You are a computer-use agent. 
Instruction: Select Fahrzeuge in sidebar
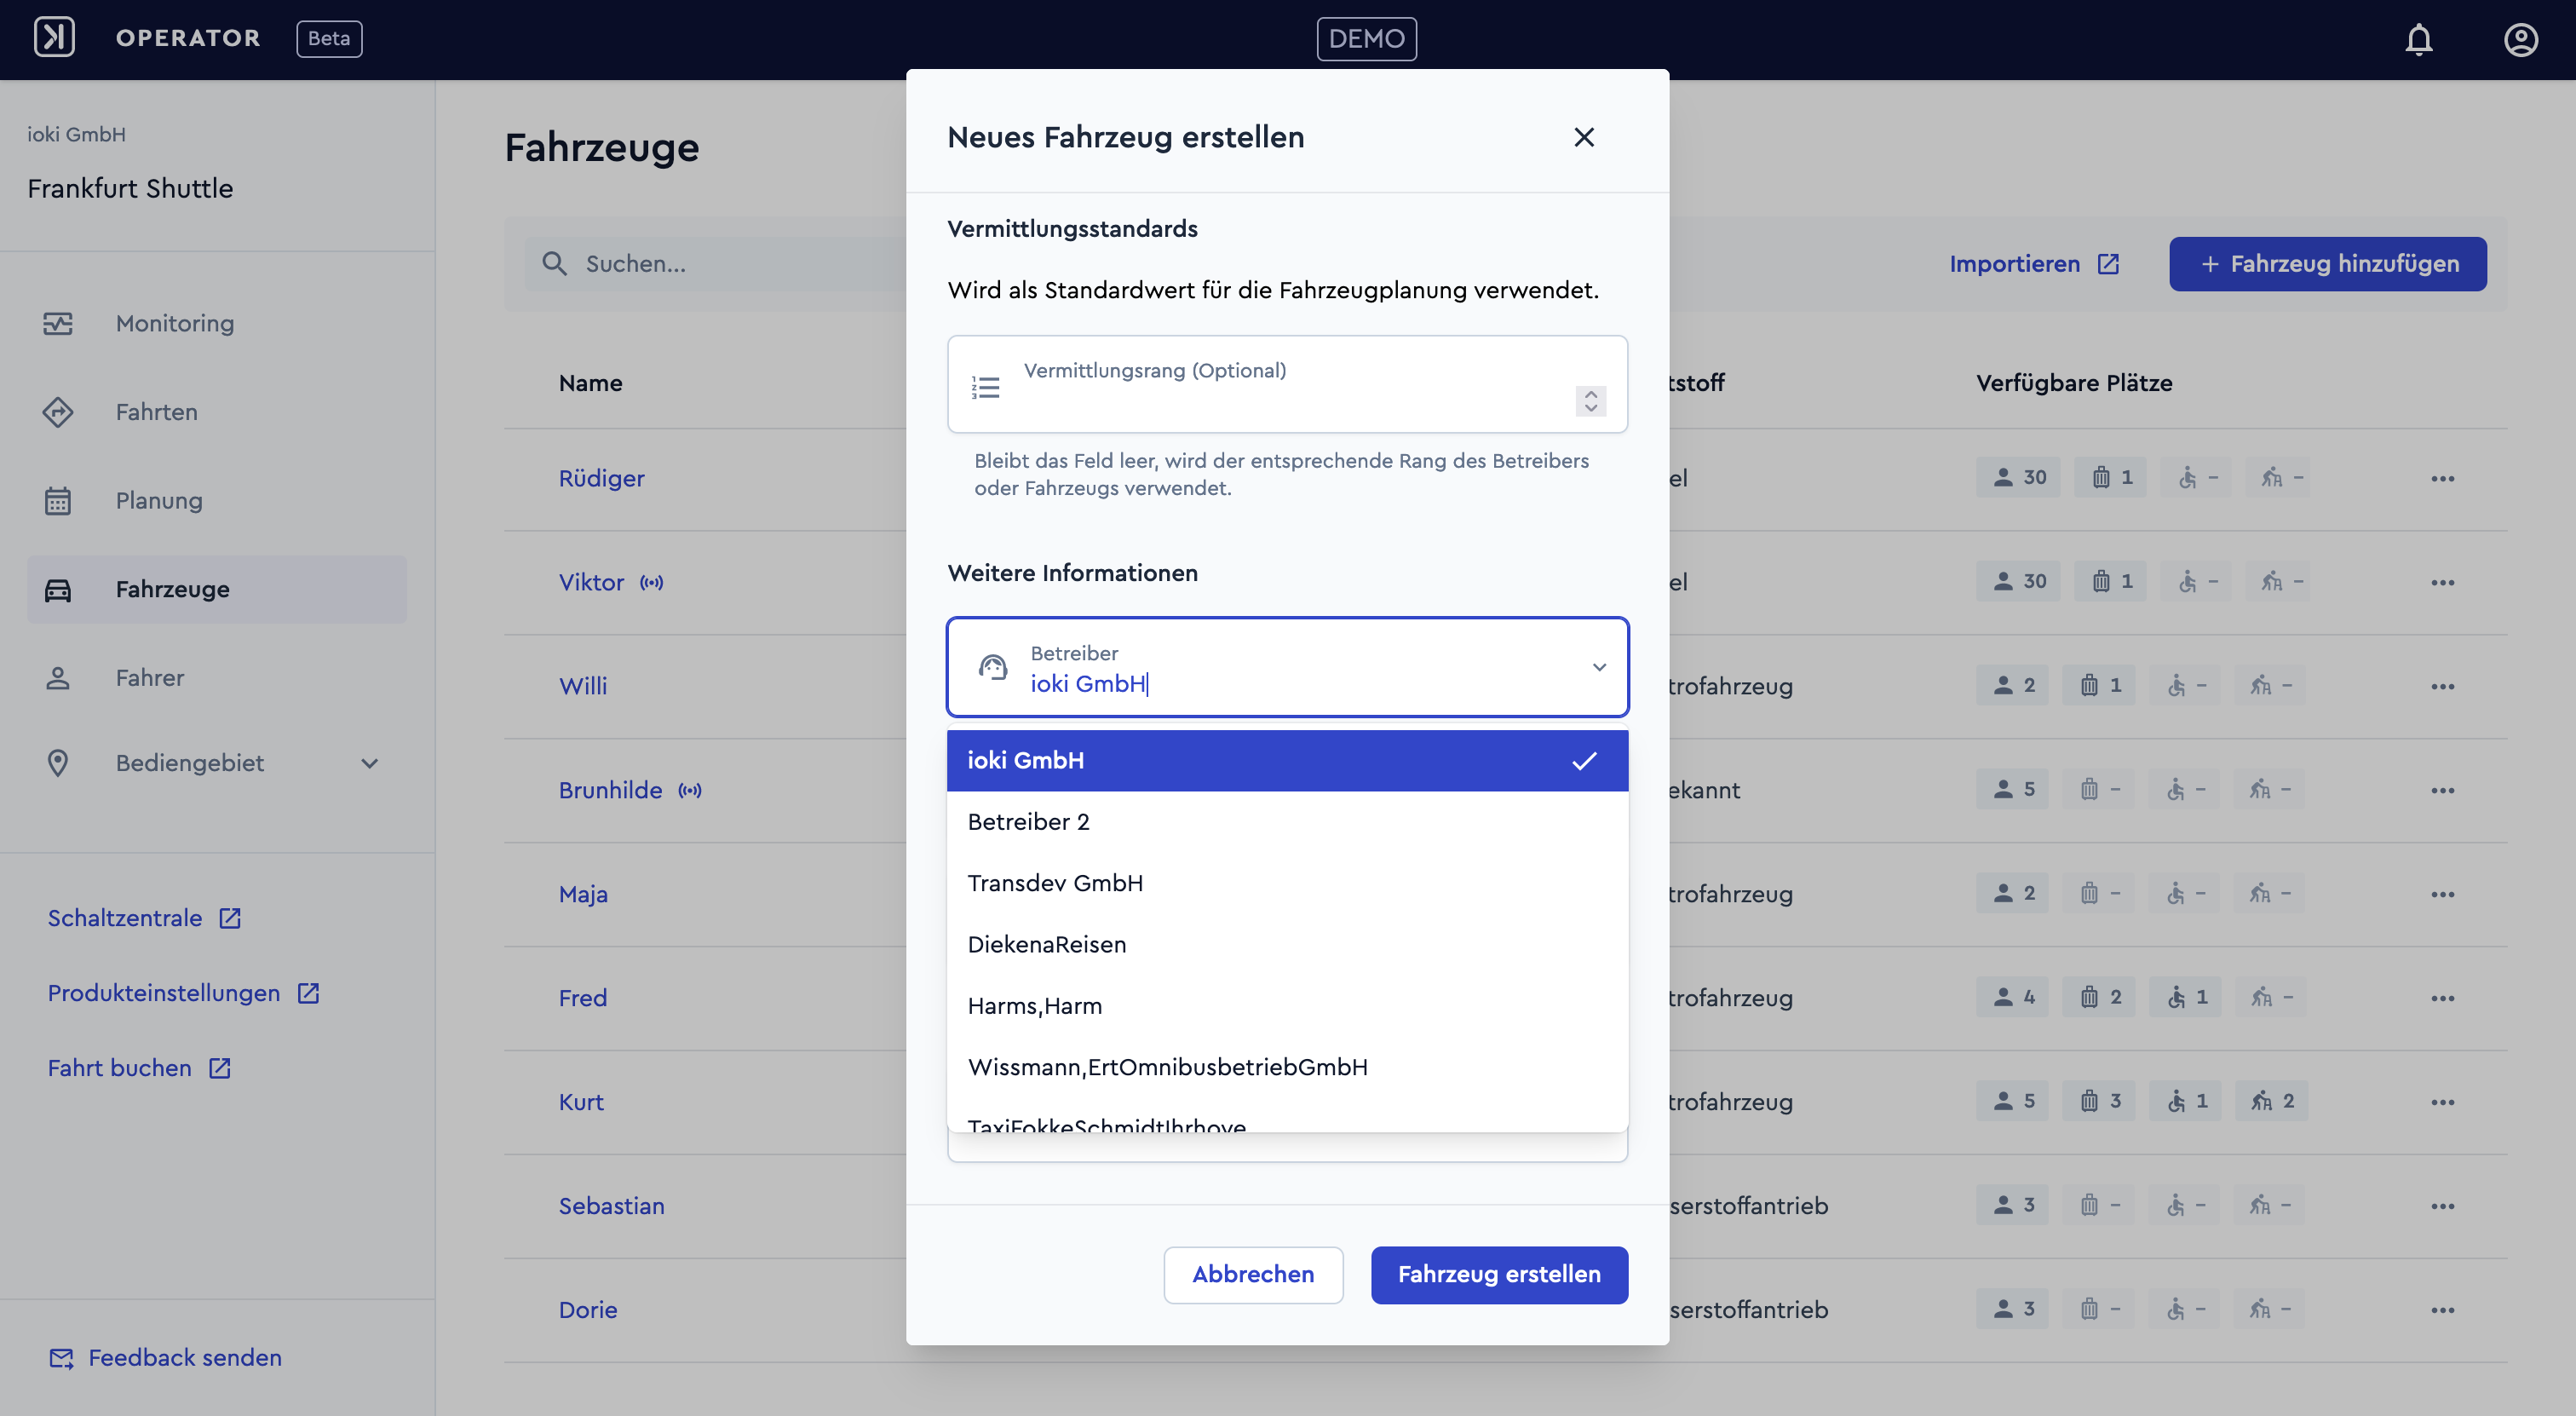(217, 589)
